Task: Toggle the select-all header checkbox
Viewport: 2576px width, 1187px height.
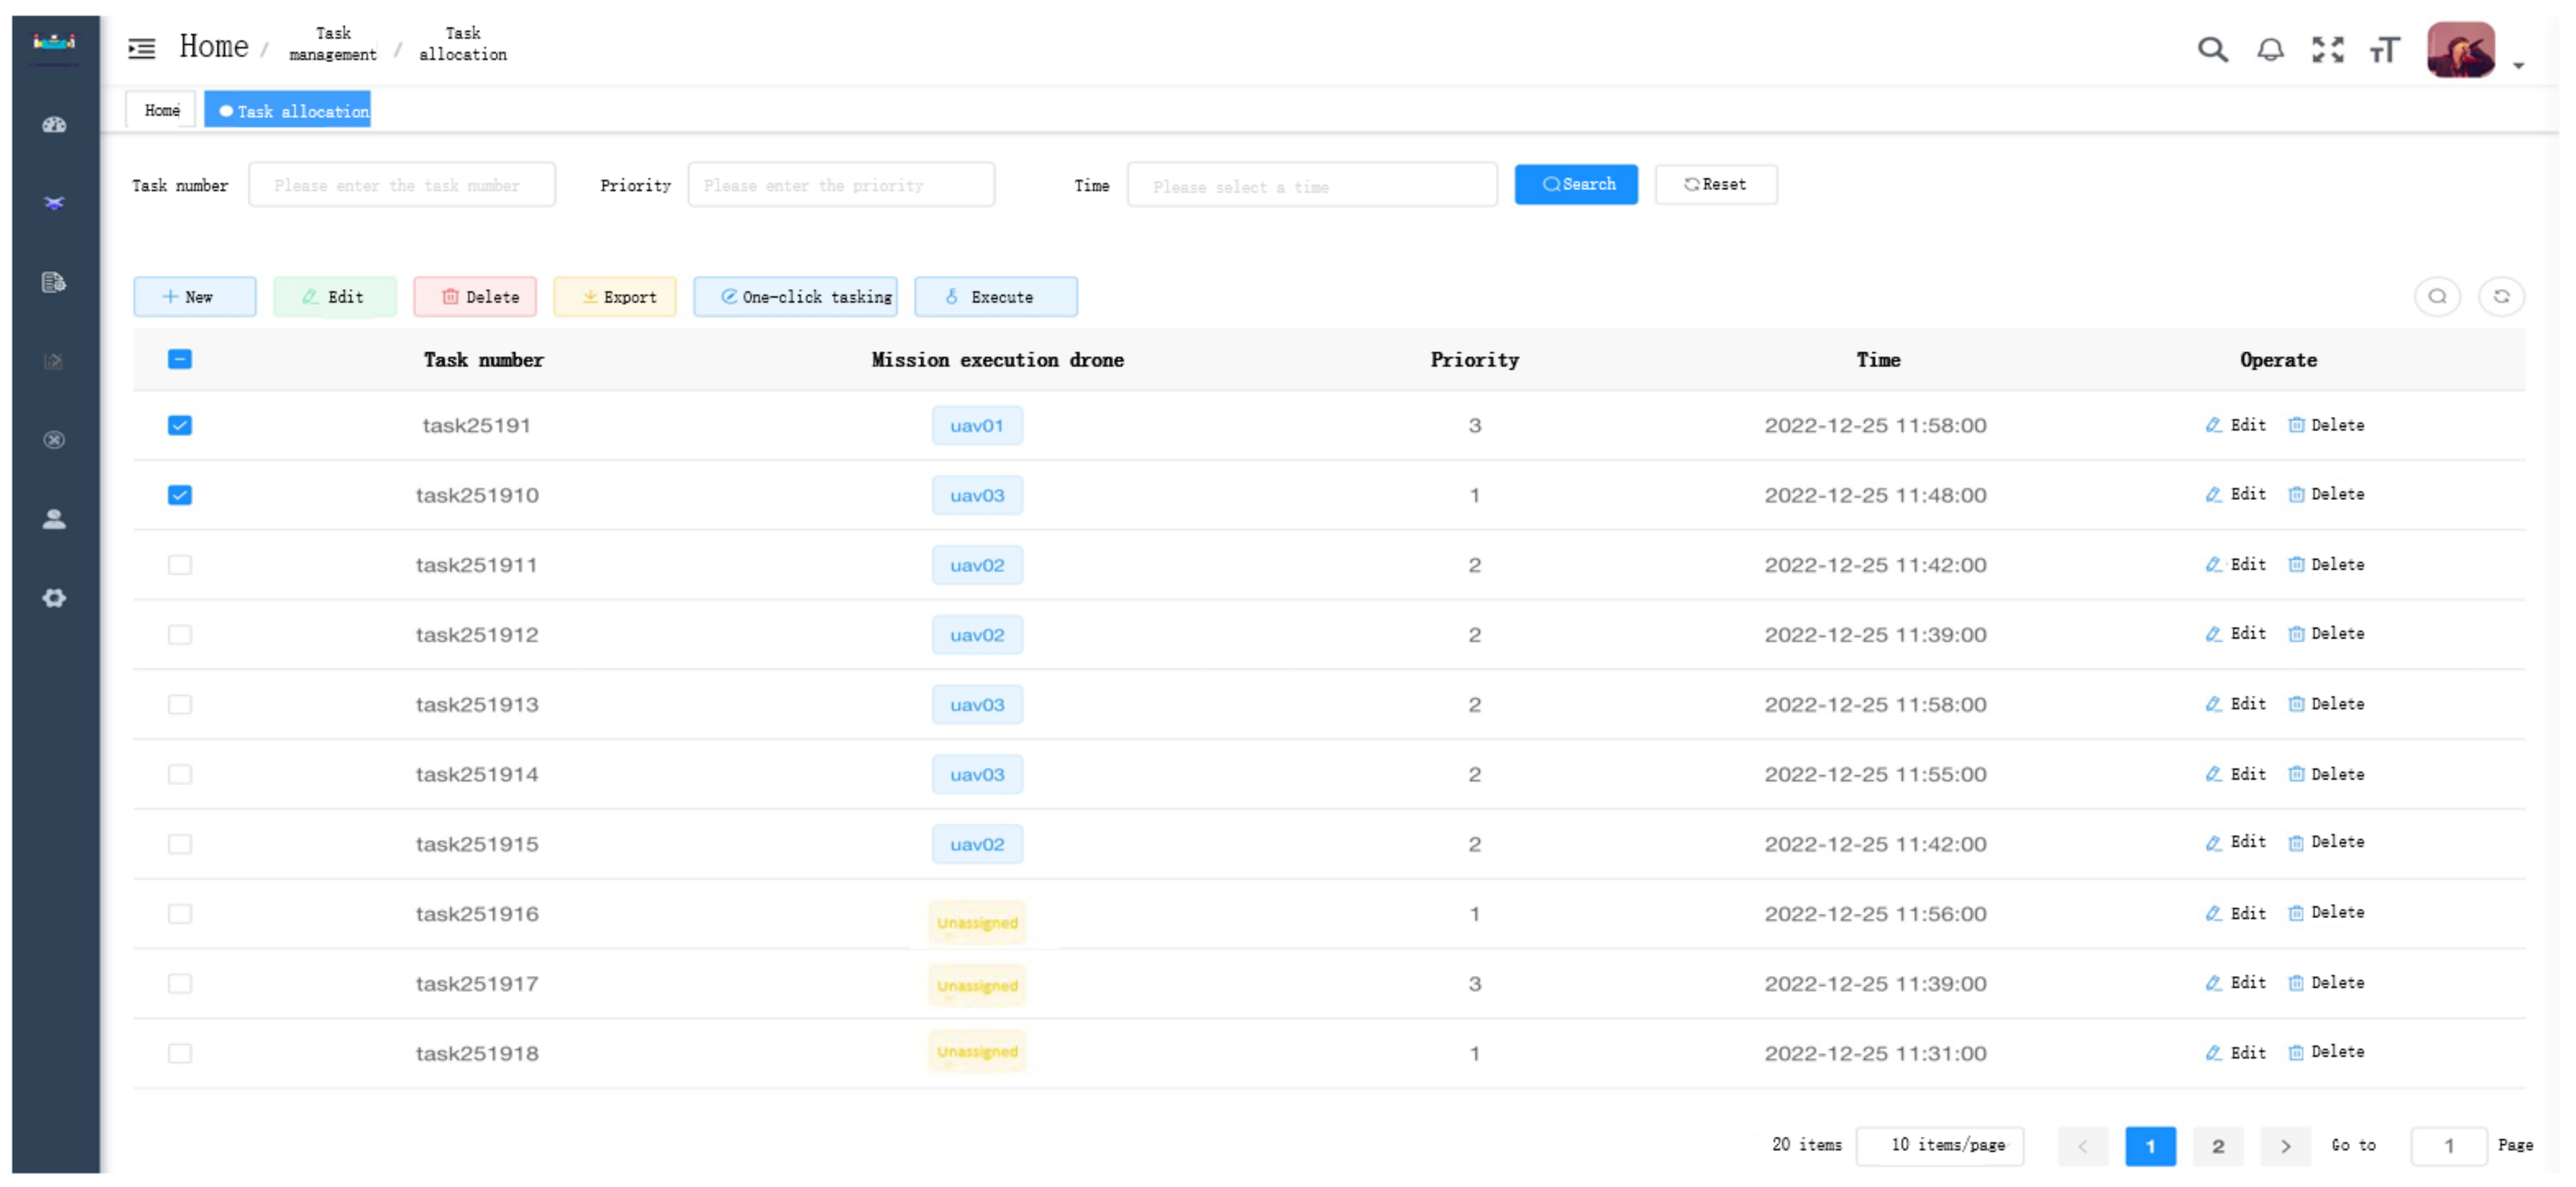Action: [180, 360]
